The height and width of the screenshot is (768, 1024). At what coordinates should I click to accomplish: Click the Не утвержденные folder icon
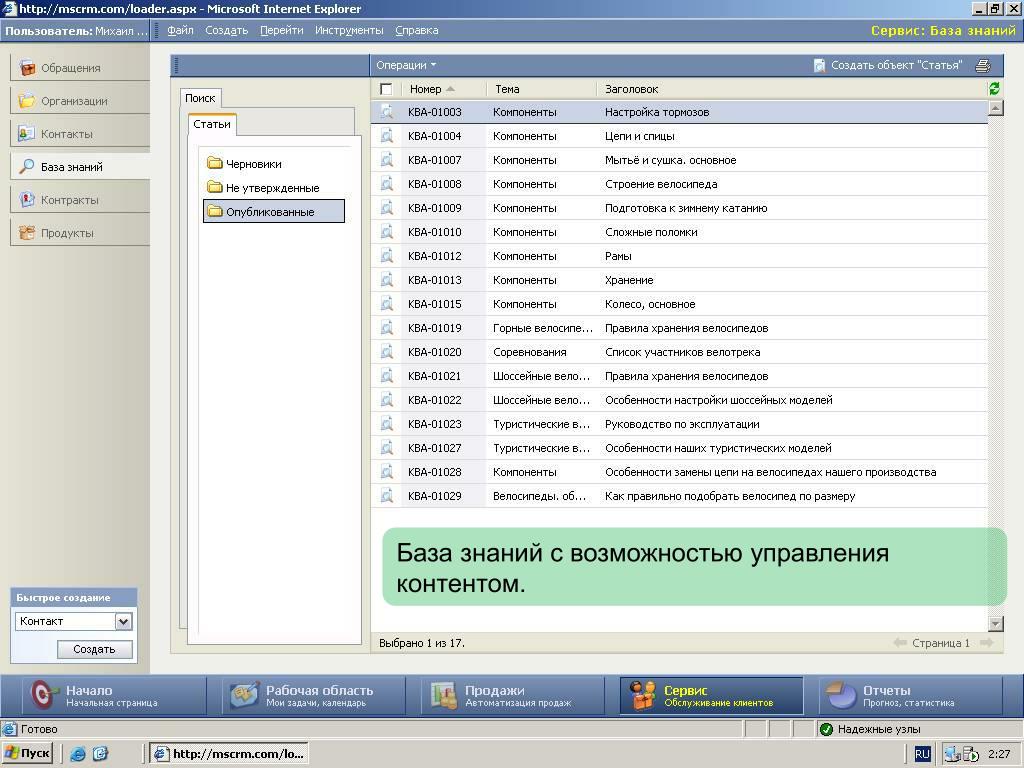tap(215, 187)
